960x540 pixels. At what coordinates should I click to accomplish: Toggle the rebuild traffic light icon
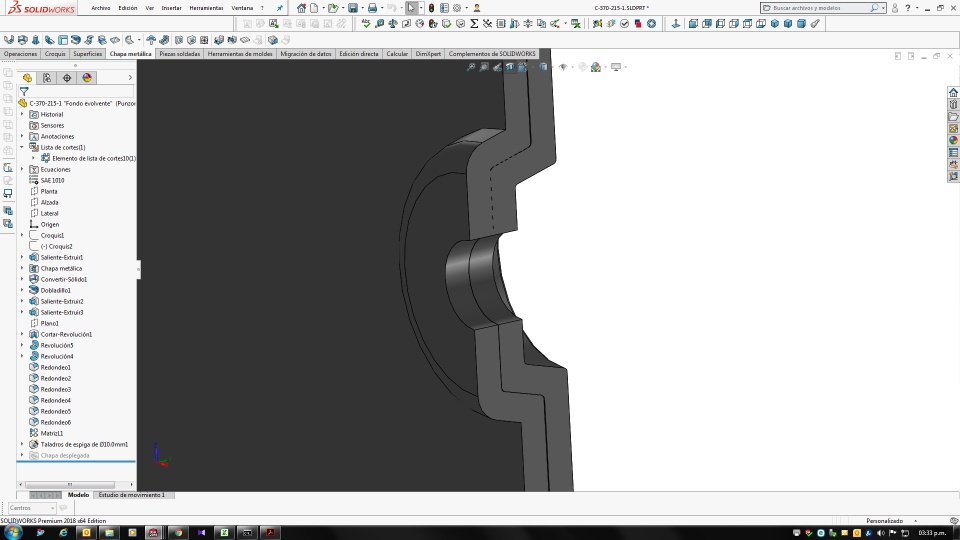point(431,8)
